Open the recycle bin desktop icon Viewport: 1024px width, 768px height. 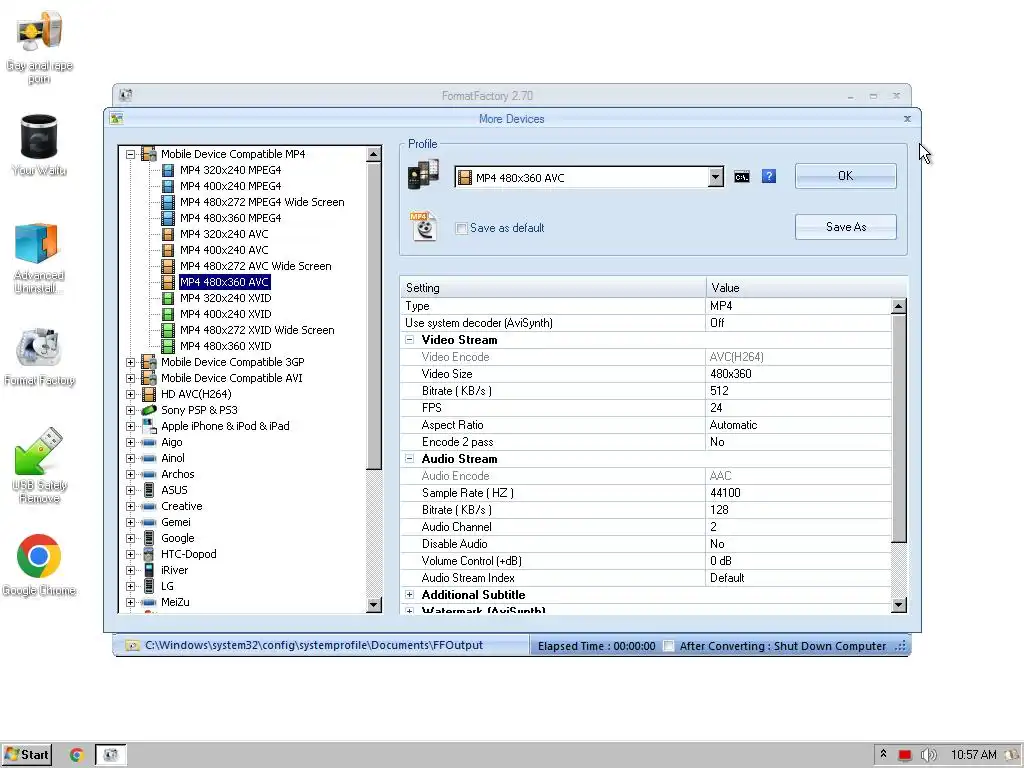(x=39, y=145)
